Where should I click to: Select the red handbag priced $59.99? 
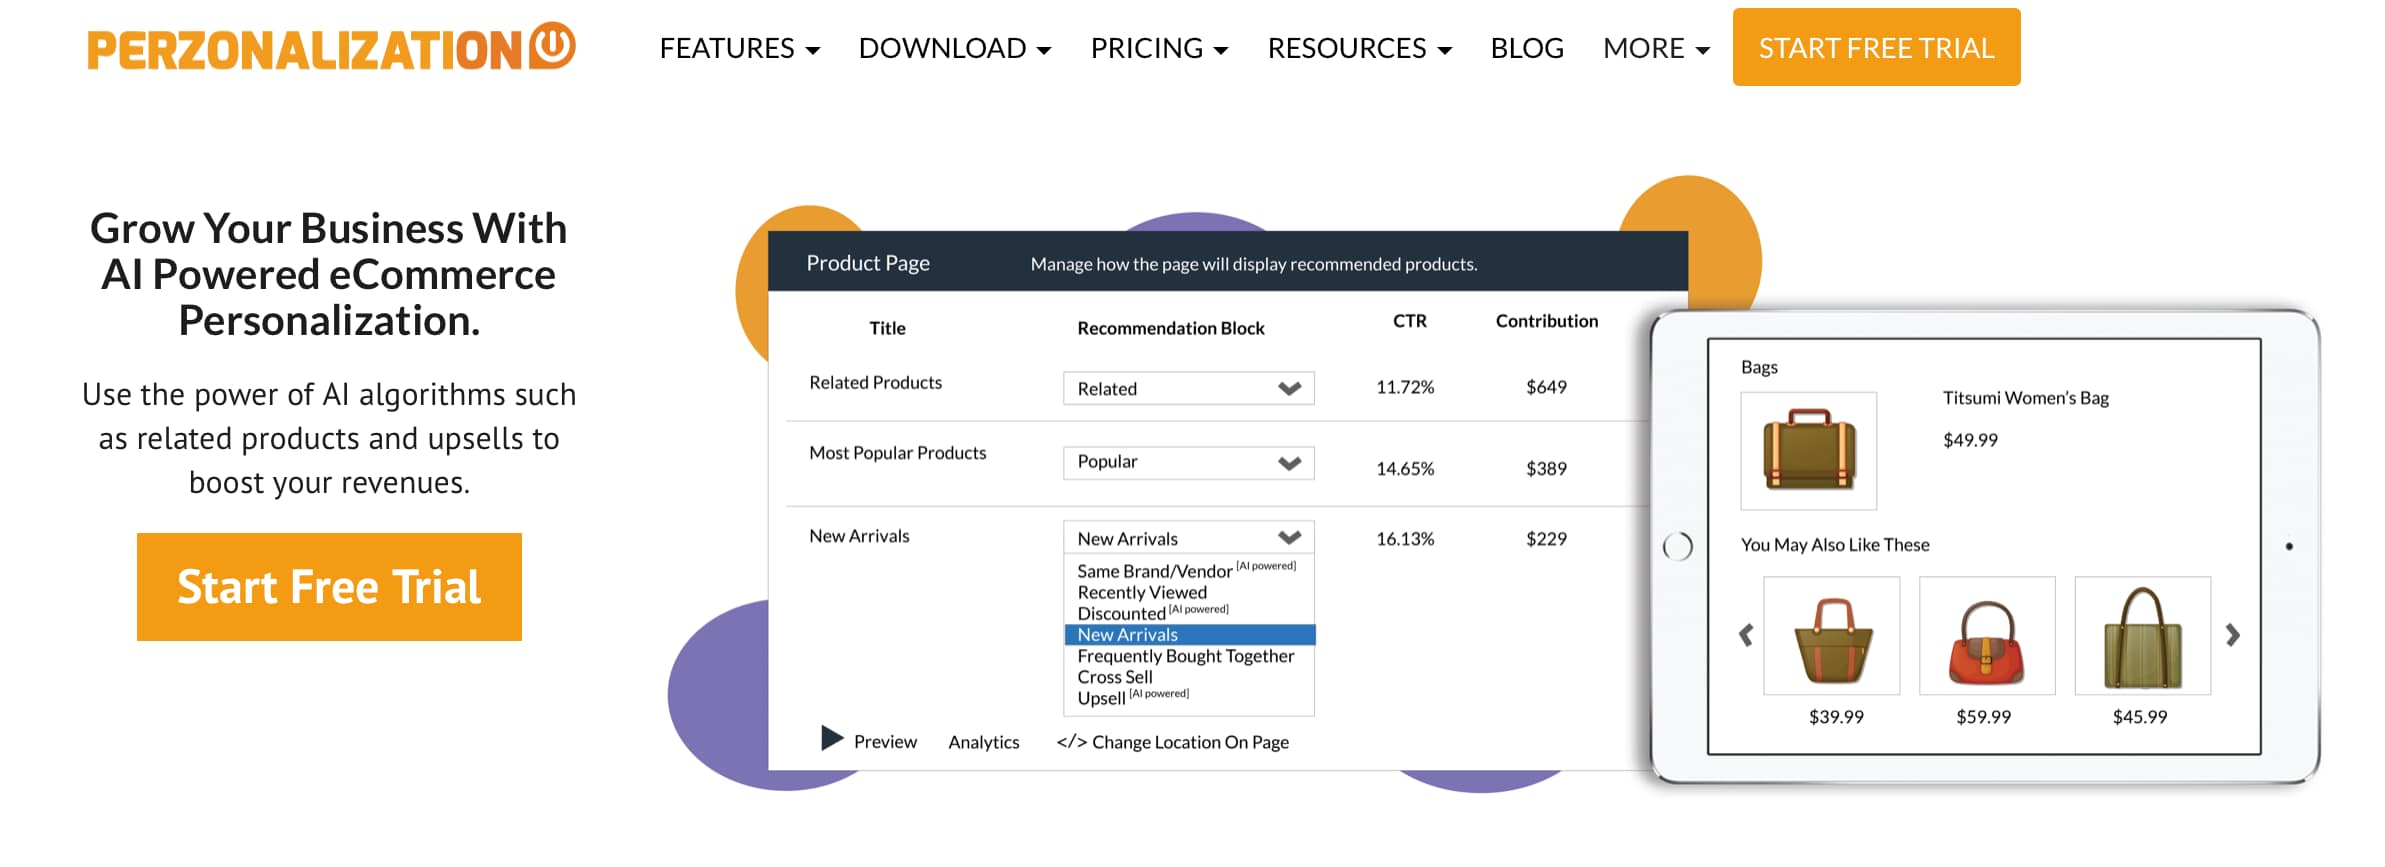point(1986,637)
